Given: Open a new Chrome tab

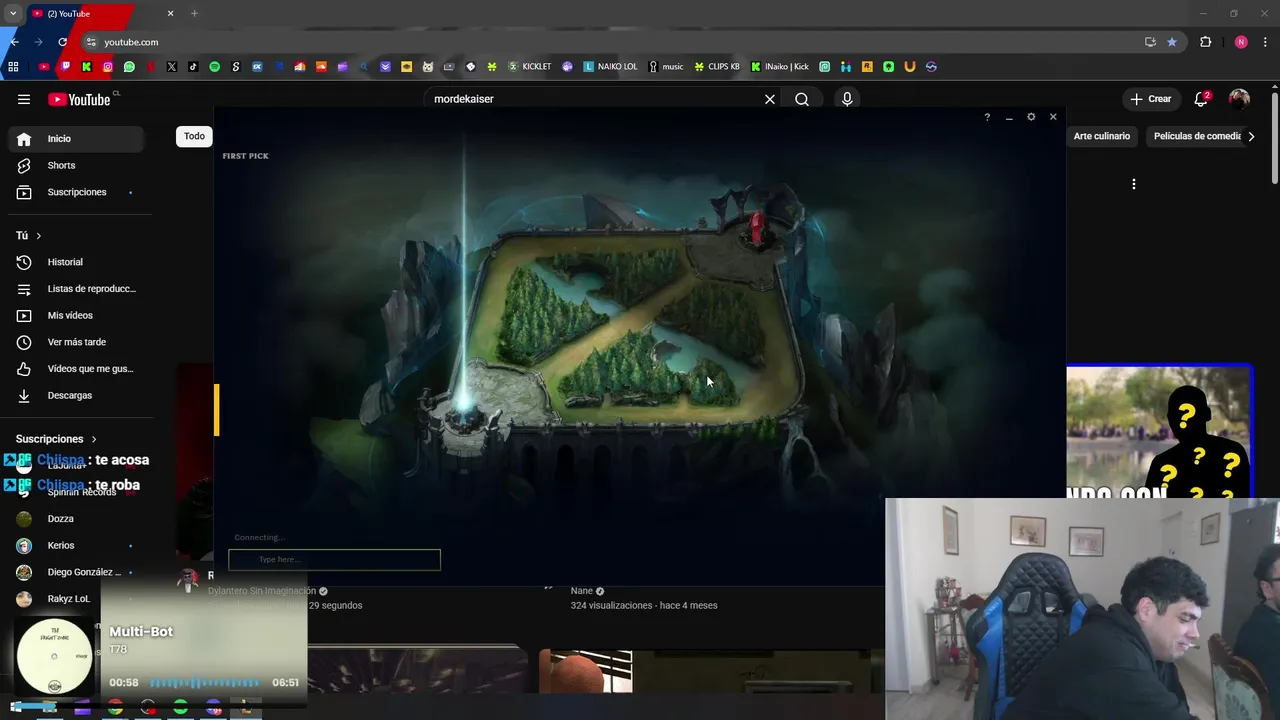Looking at the screenshot, I should tap(194, 13).
